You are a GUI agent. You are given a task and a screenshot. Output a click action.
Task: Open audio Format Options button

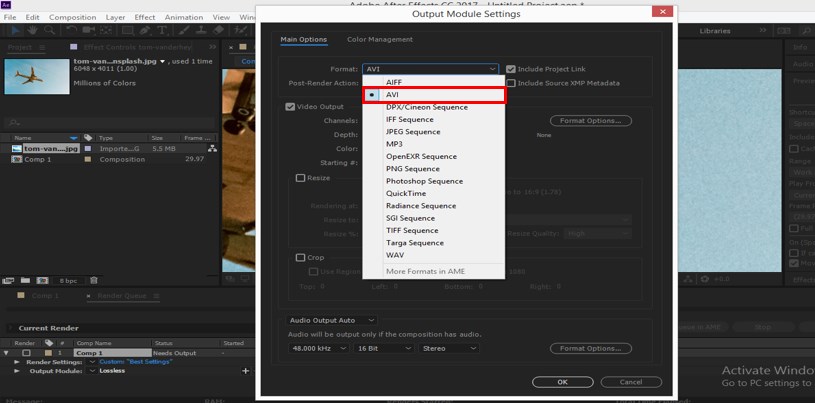pos(590,348)
